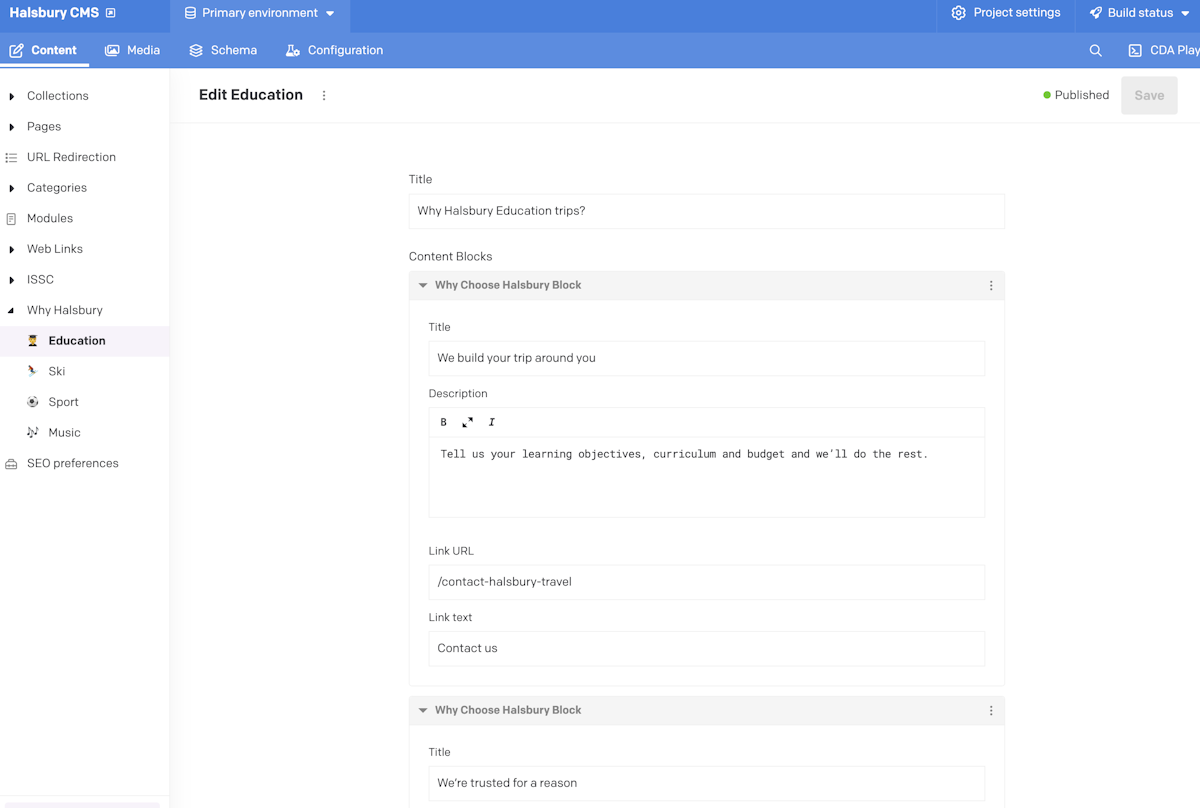This screenshot has width=1200, height=808.
Task: Click the Build status rocket icon
Action: (1096, 13)
